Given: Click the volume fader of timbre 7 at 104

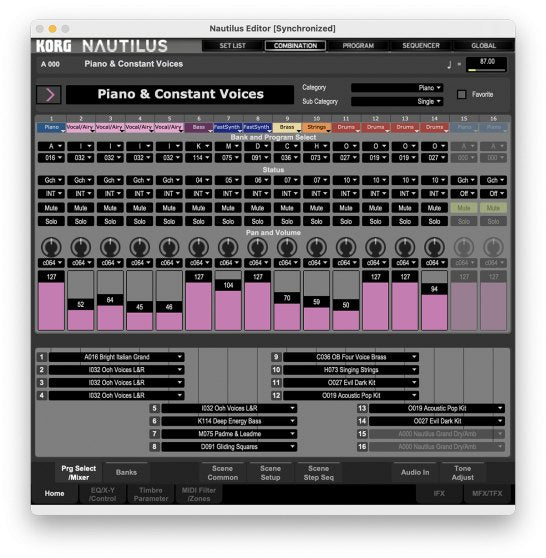Looking at the screenshot, I should click(x=228, y=301).
